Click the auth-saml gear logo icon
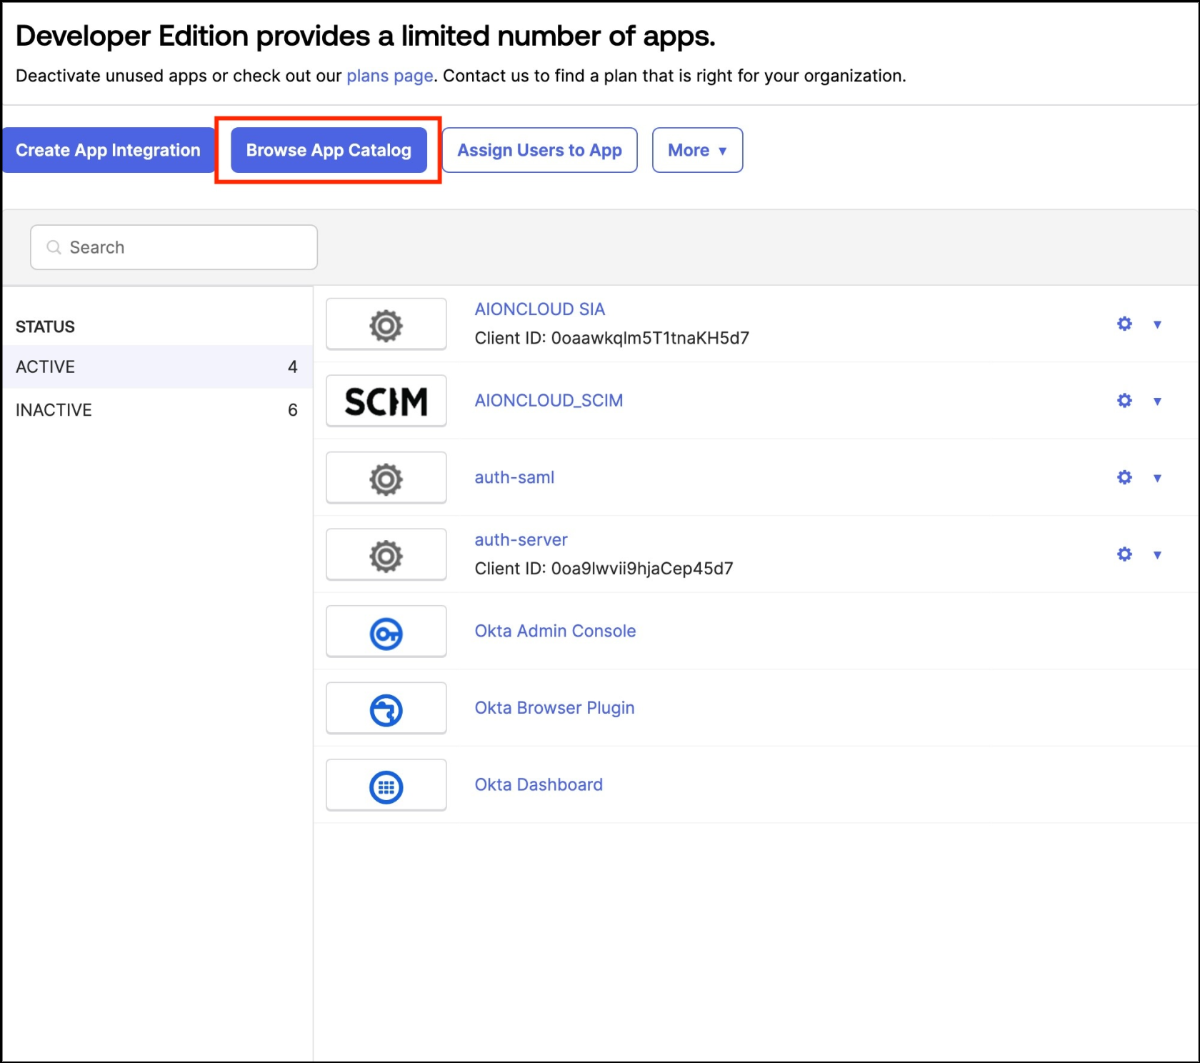The height and width of the screenshot is (1063, 1200). point(386,479)
